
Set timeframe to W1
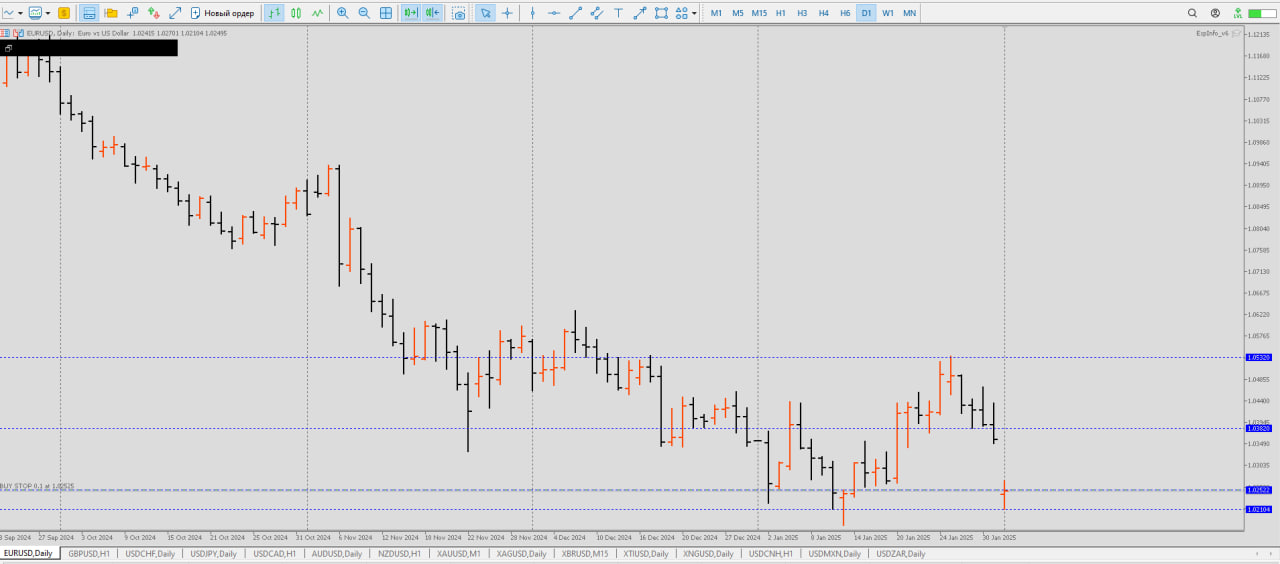pyautogui.click(x=888, y=13)
